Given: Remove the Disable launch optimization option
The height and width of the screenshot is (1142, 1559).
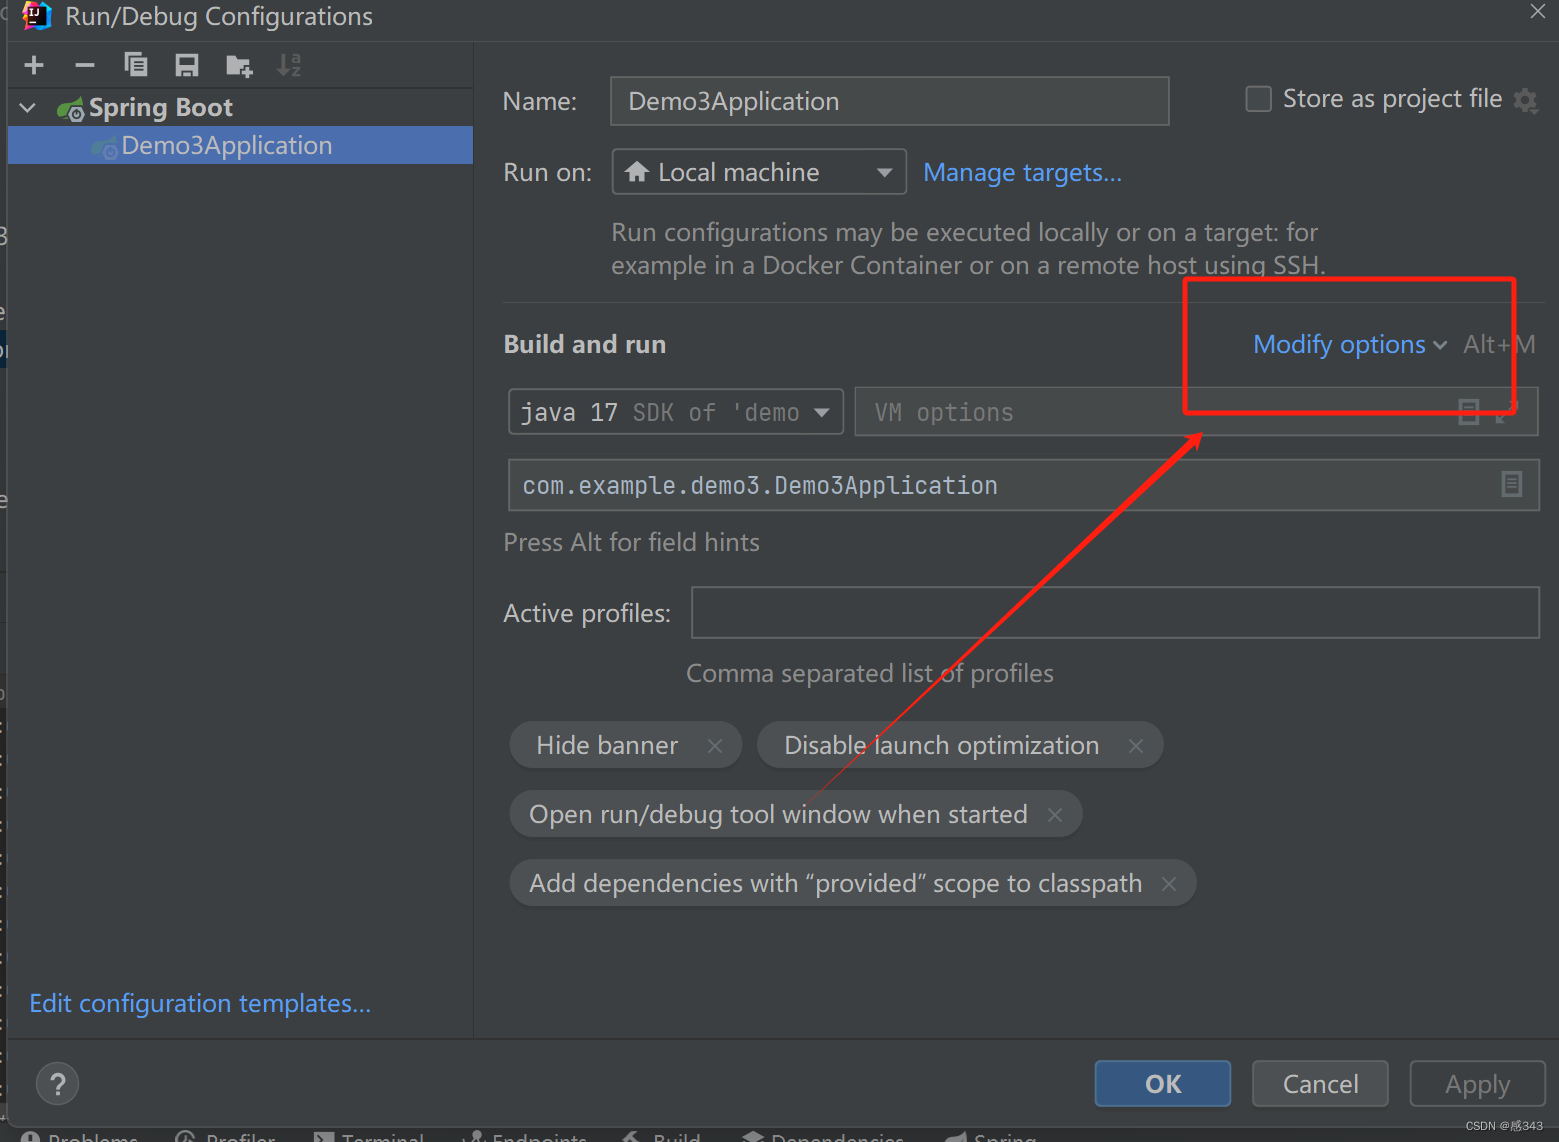Looking at the screenshot, I should coord(1136,745).
